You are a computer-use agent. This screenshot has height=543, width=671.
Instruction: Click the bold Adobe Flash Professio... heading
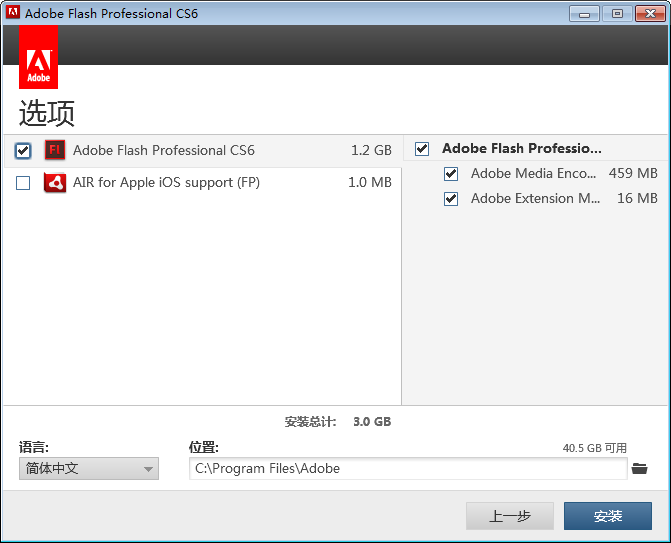[x=522, y=148]
